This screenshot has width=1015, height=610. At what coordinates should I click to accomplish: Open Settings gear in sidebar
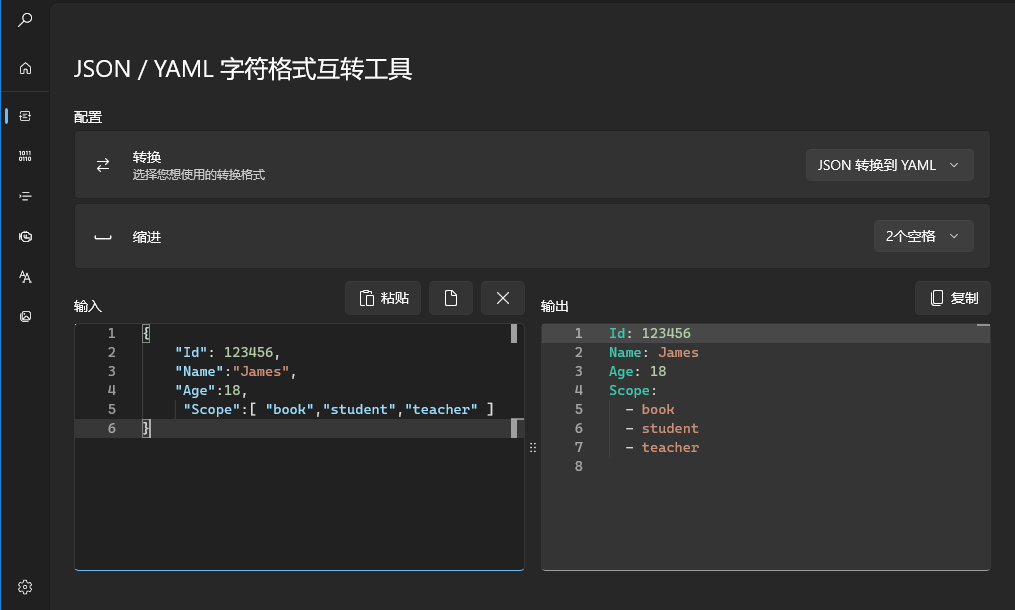[x=25, y=587]
